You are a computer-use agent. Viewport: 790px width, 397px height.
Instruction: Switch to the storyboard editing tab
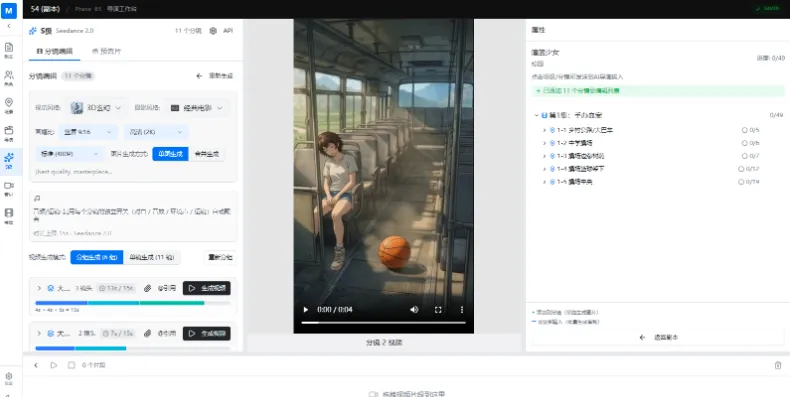click(54, 51)
